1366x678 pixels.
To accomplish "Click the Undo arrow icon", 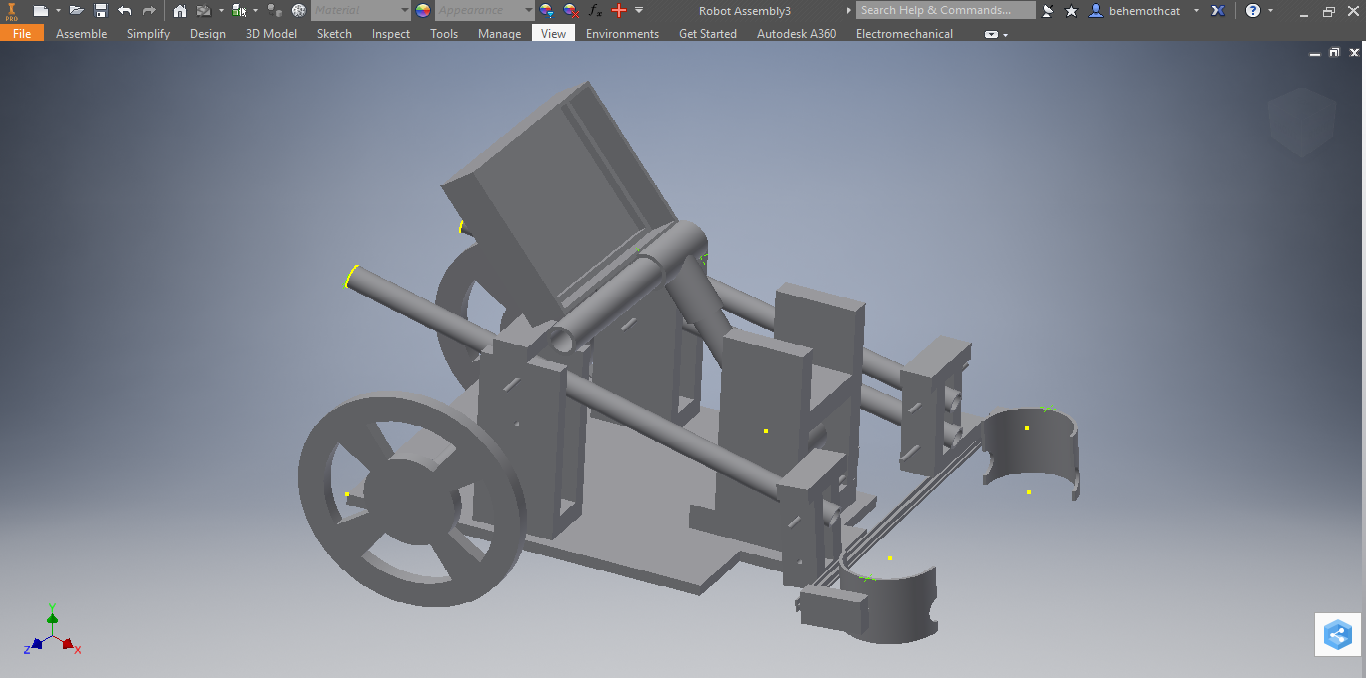I will (125, 10).
